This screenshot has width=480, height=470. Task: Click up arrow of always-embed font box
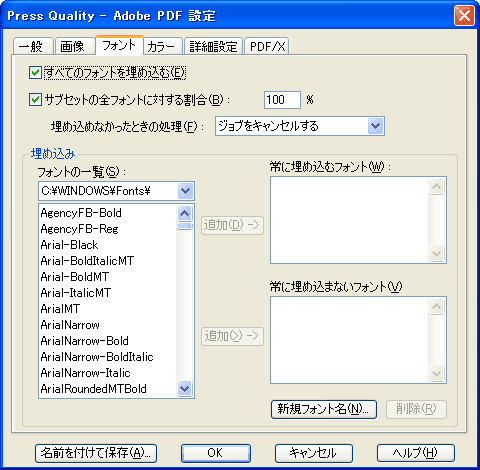coord(437,186)
